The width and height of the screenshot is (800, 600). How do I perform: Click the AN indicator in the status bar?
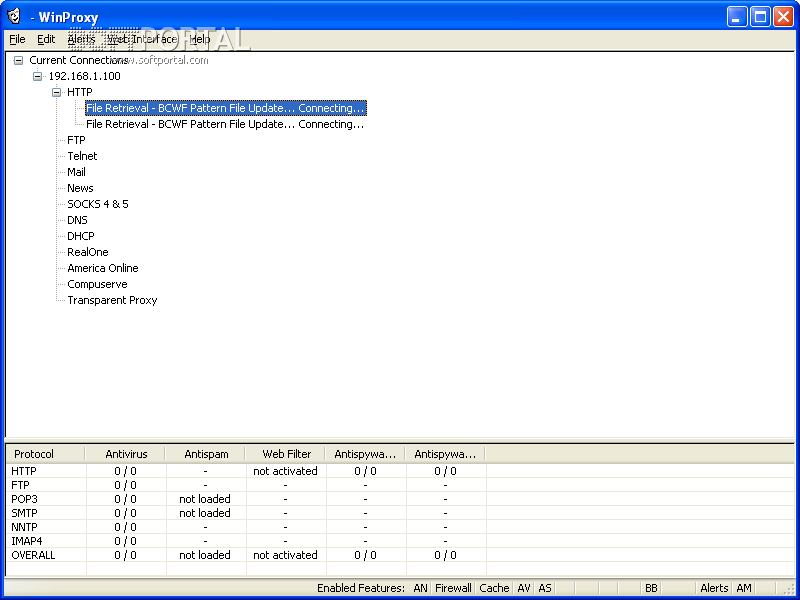point(420,588)
